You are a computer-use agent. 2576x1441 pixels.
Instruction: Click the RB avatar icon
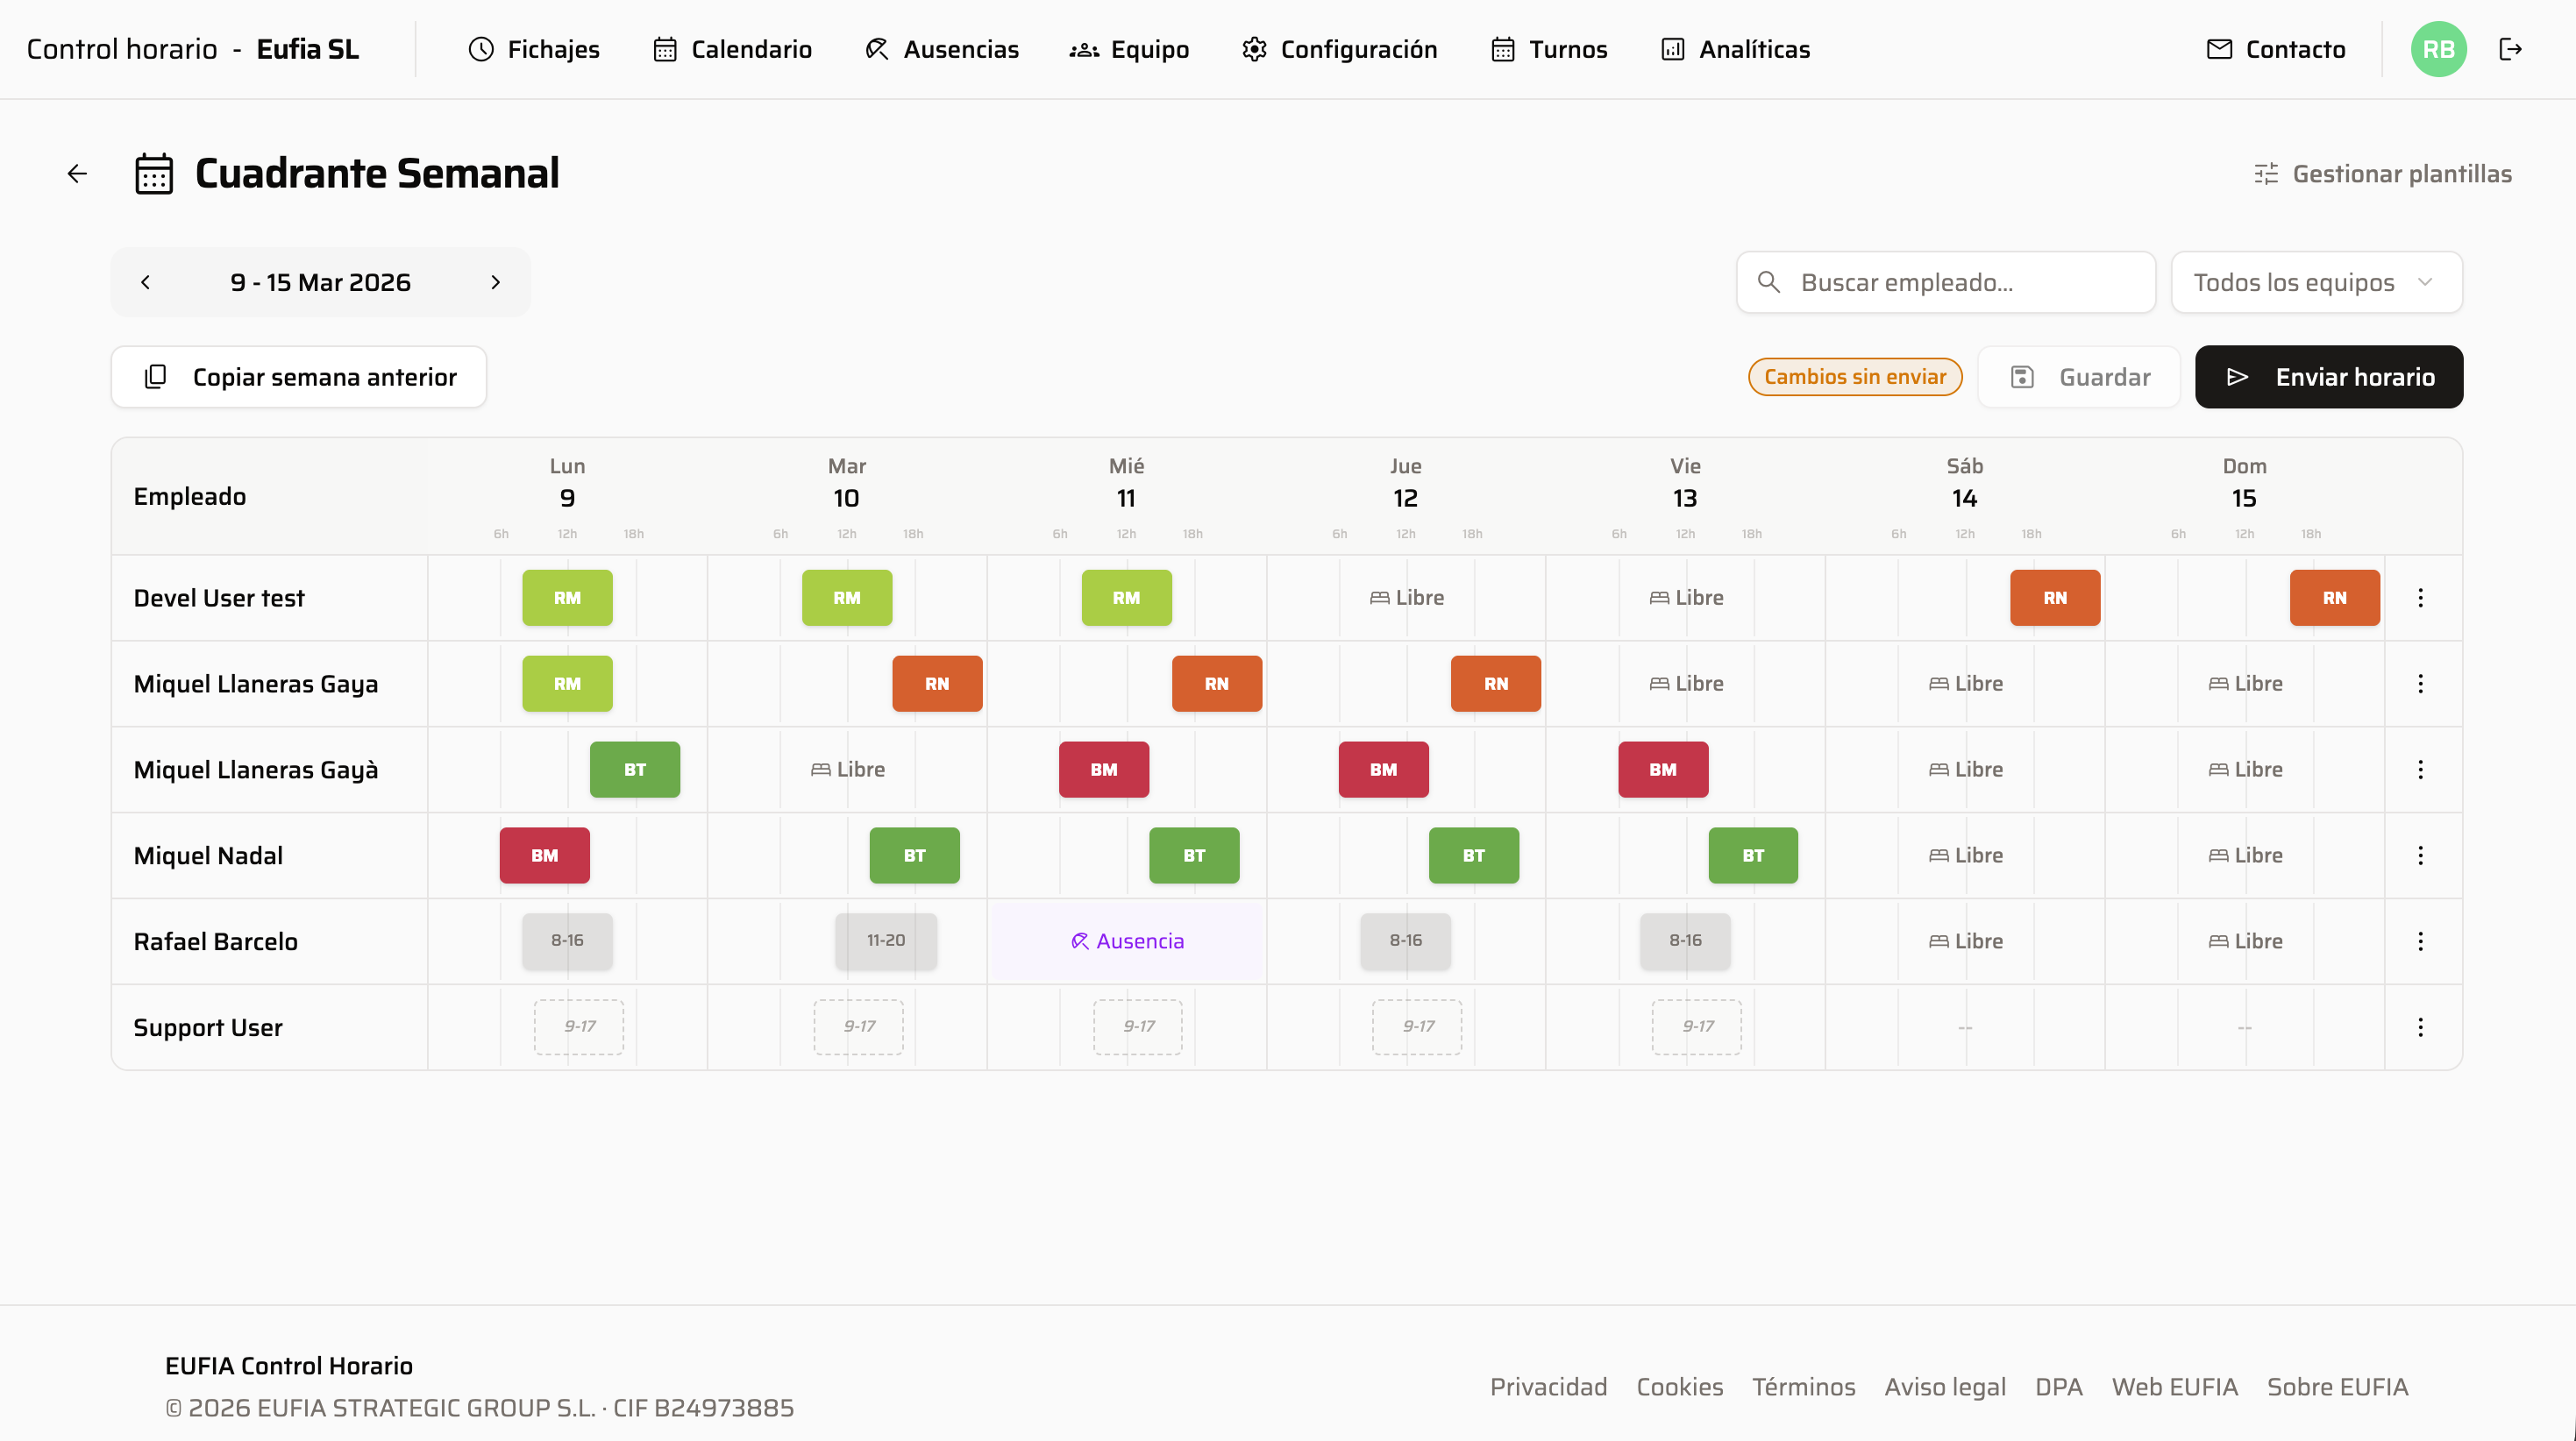coord(2439,48)
